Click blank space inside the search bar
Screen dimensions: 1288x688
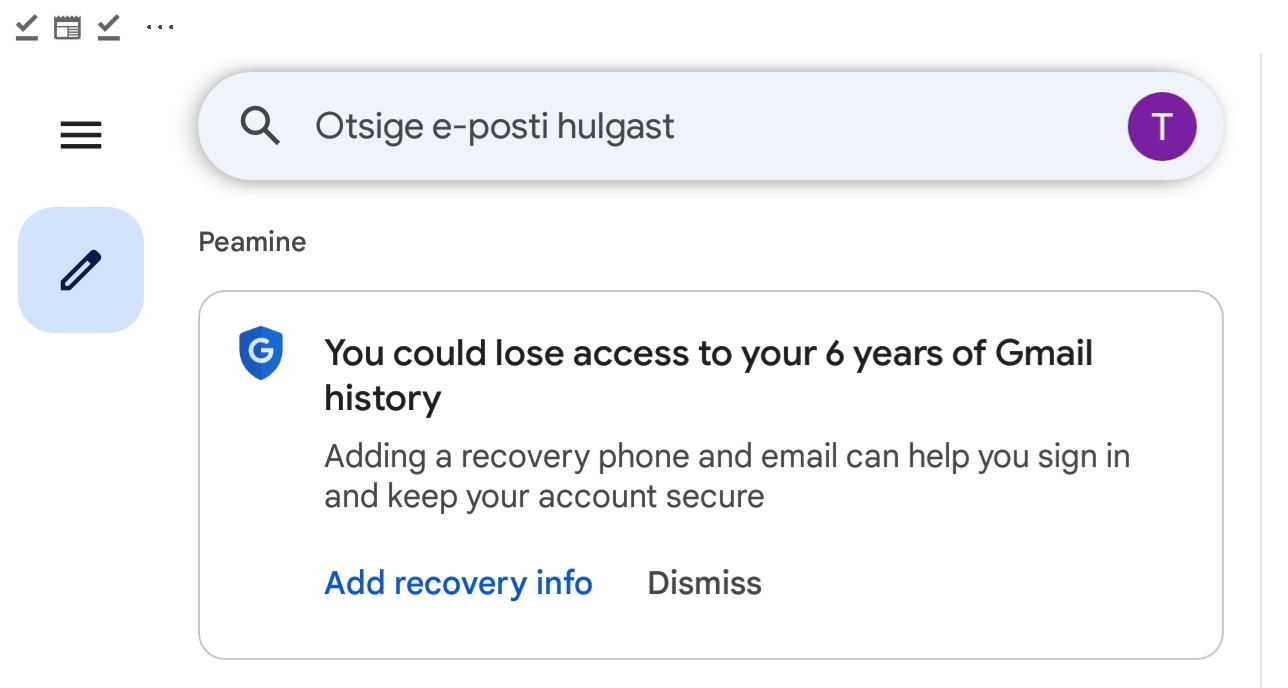(x=900, y=126)
